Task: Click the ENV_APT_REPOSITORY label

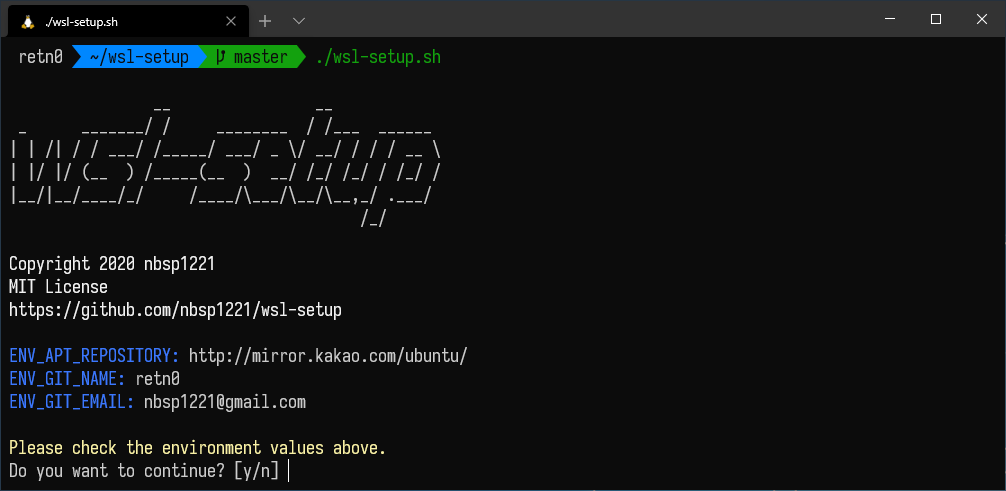Action: [x=94, y=356]
